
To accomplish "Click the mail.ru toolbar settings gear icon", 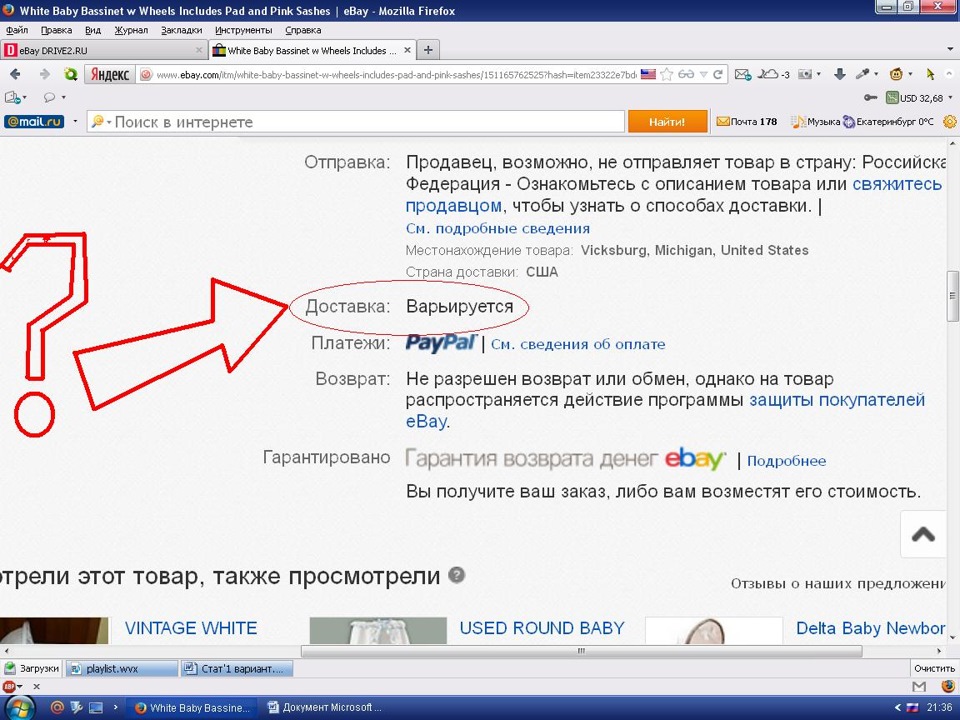I will (950, 122).
